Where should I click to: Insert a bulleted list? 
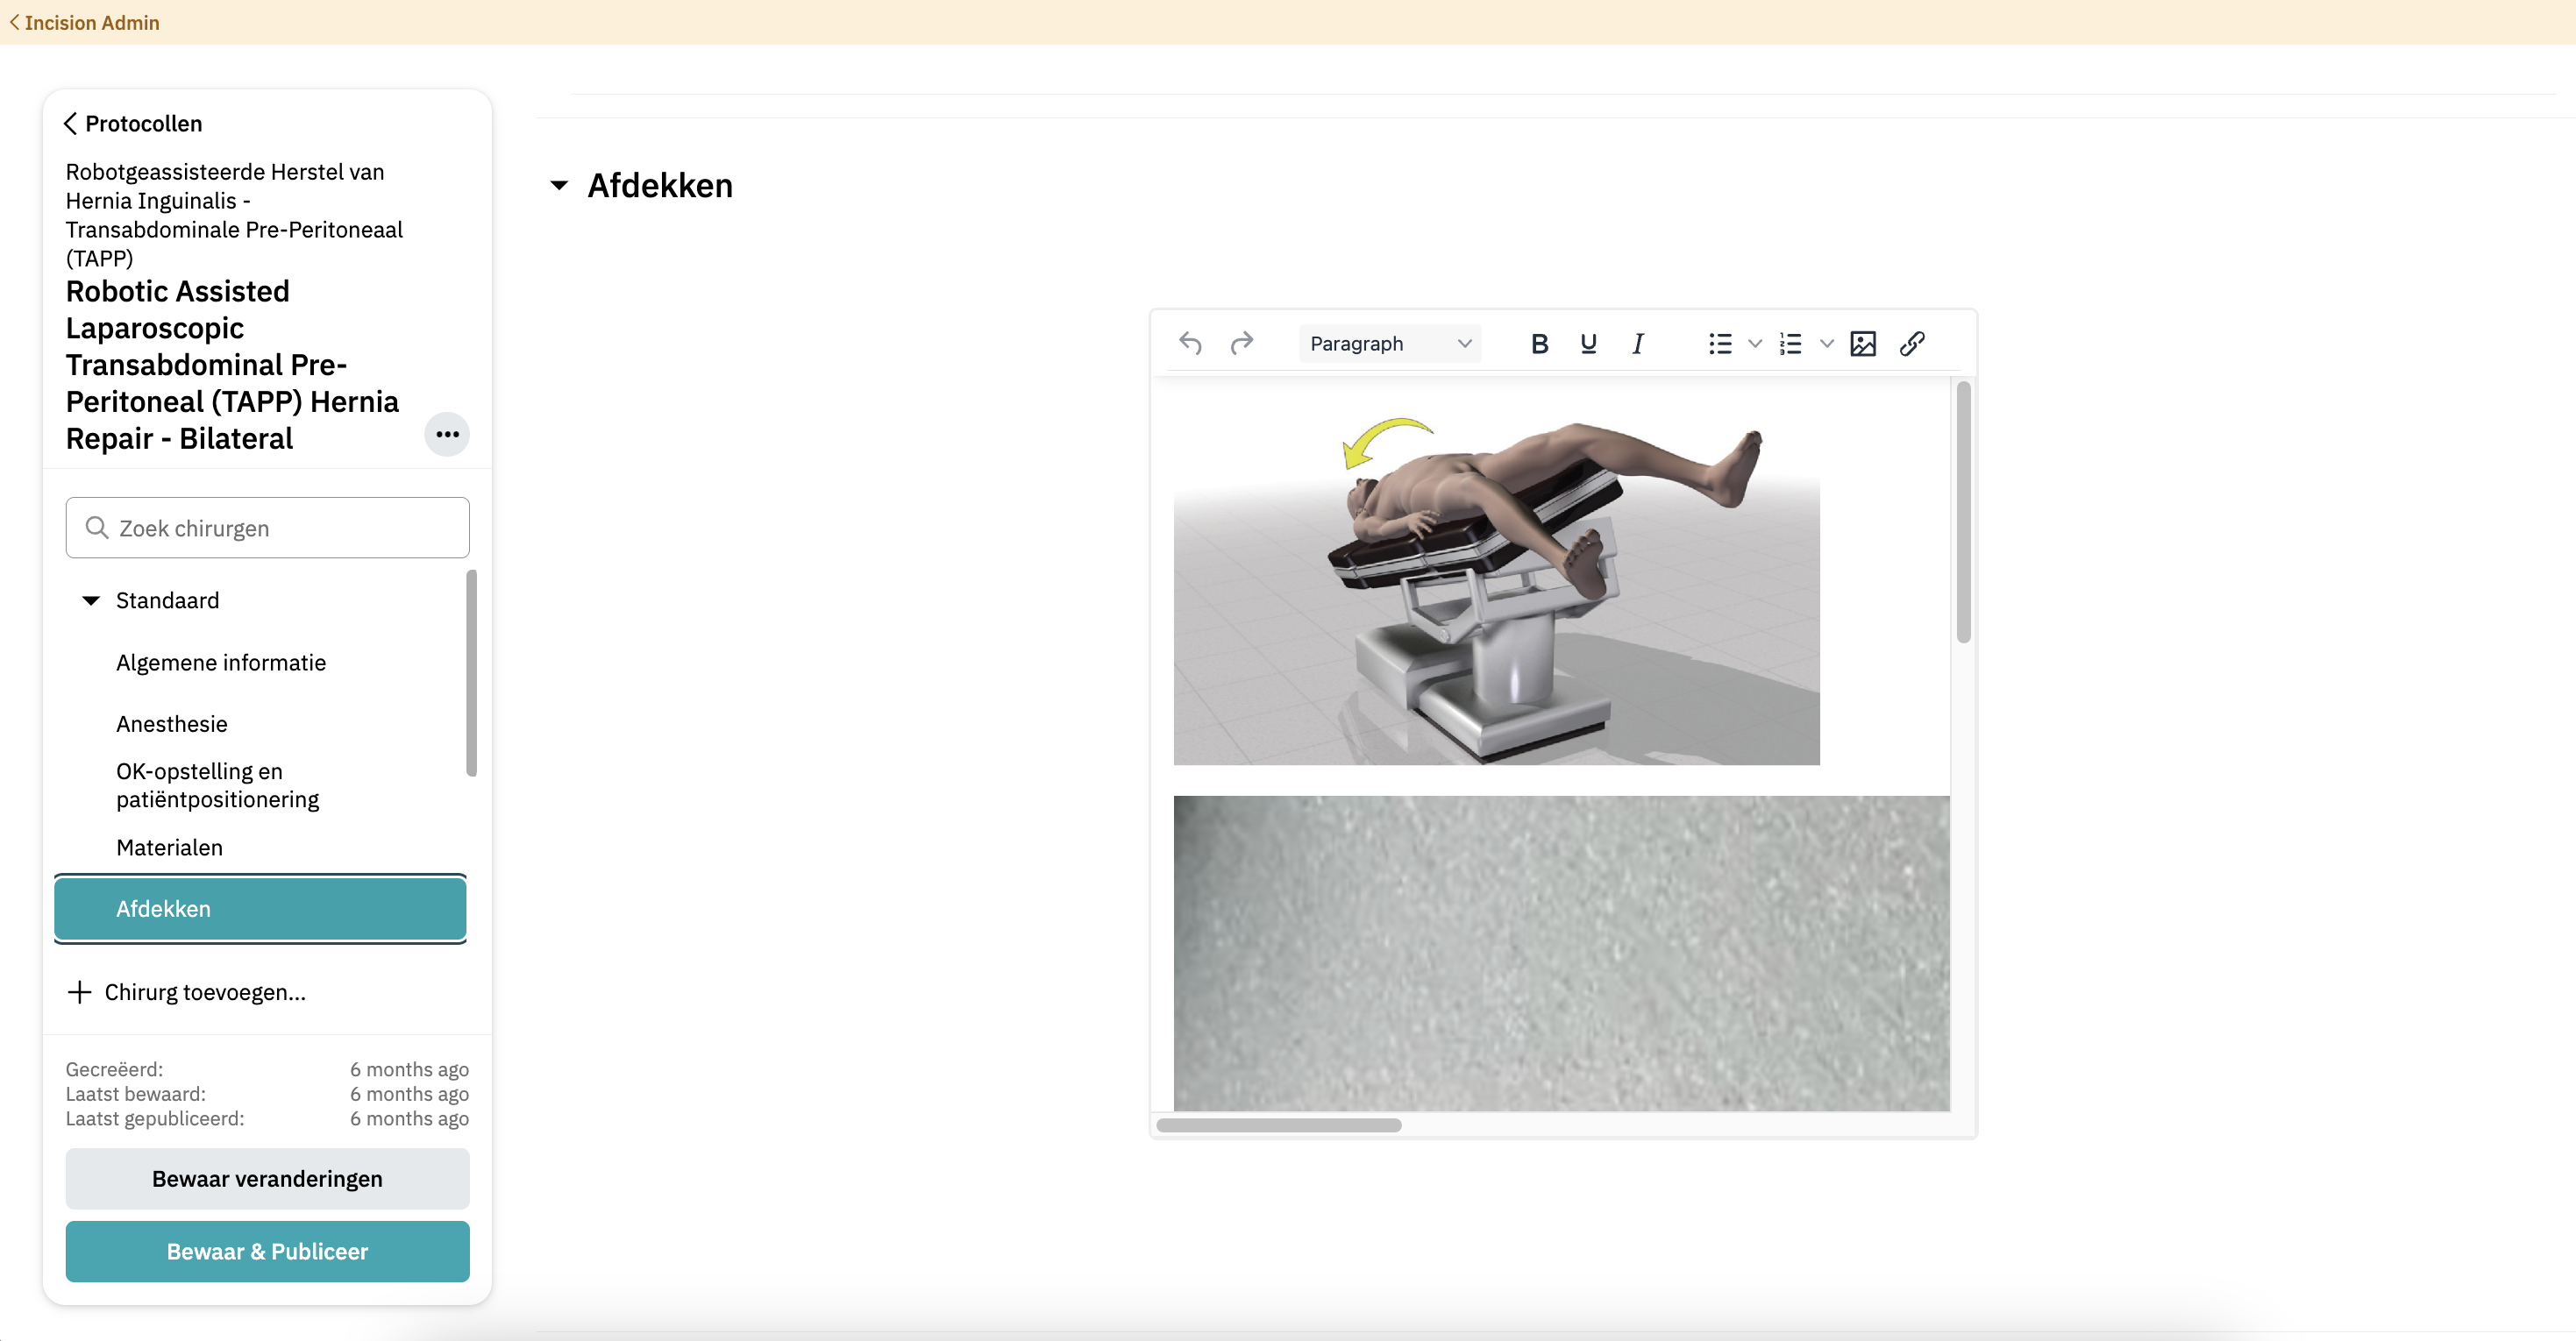pos(1719,343)
